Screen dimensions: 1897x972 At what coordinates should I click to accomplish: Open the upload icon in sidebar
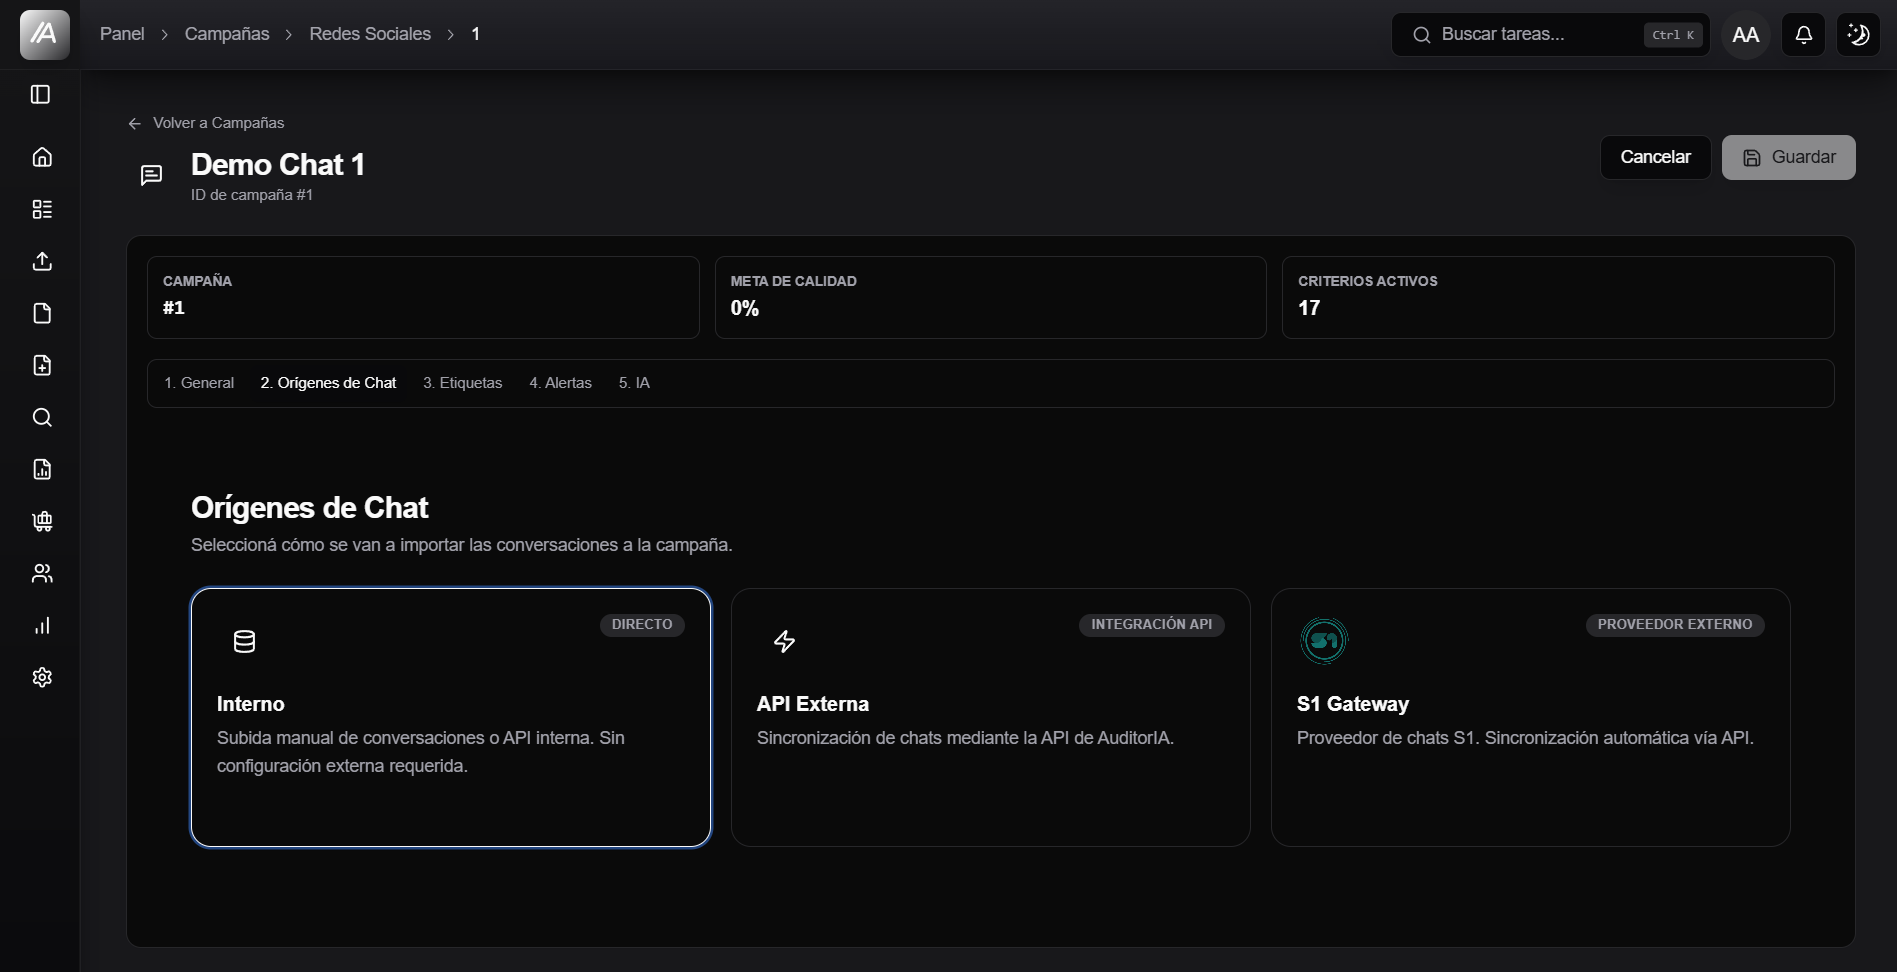(x=42, y=261)
